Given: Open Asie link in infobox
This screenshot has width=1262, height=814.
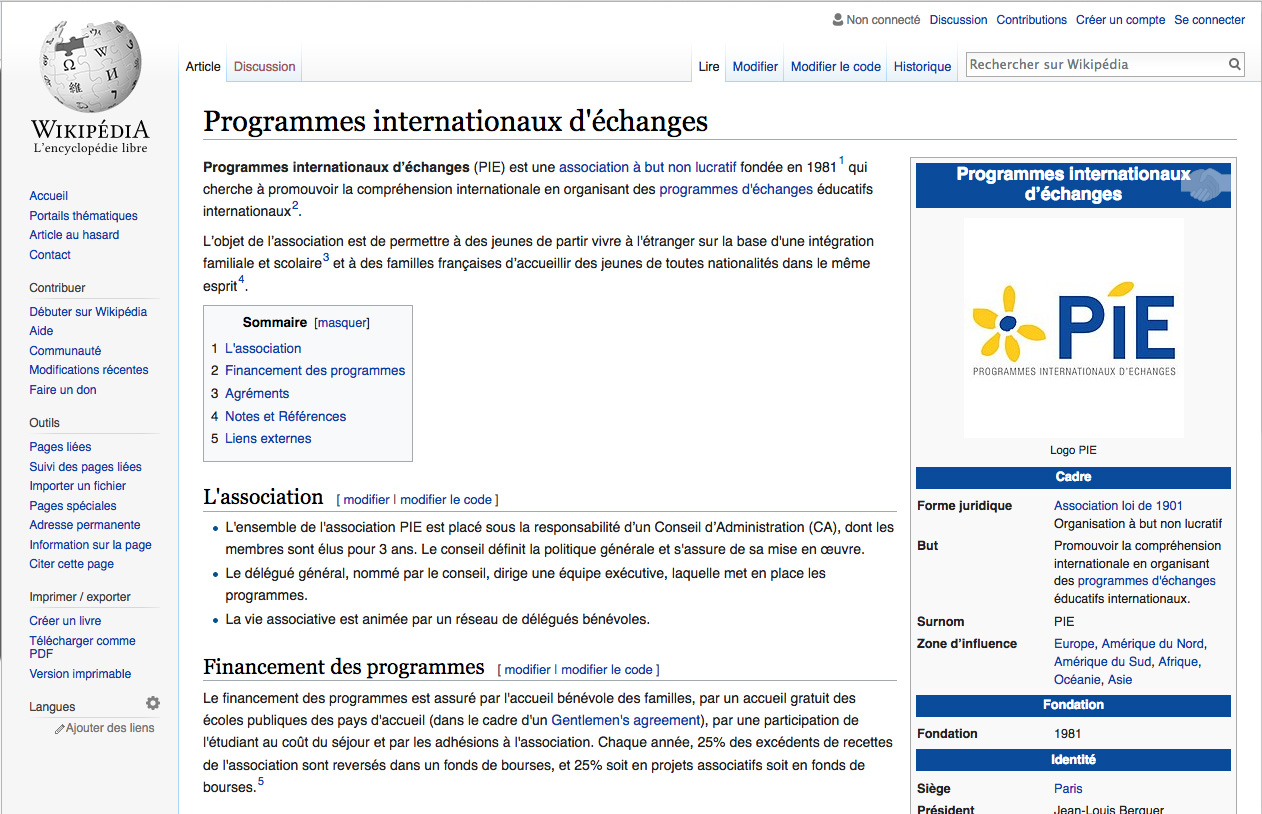Looking at the screenshot, I should 1120,680.
